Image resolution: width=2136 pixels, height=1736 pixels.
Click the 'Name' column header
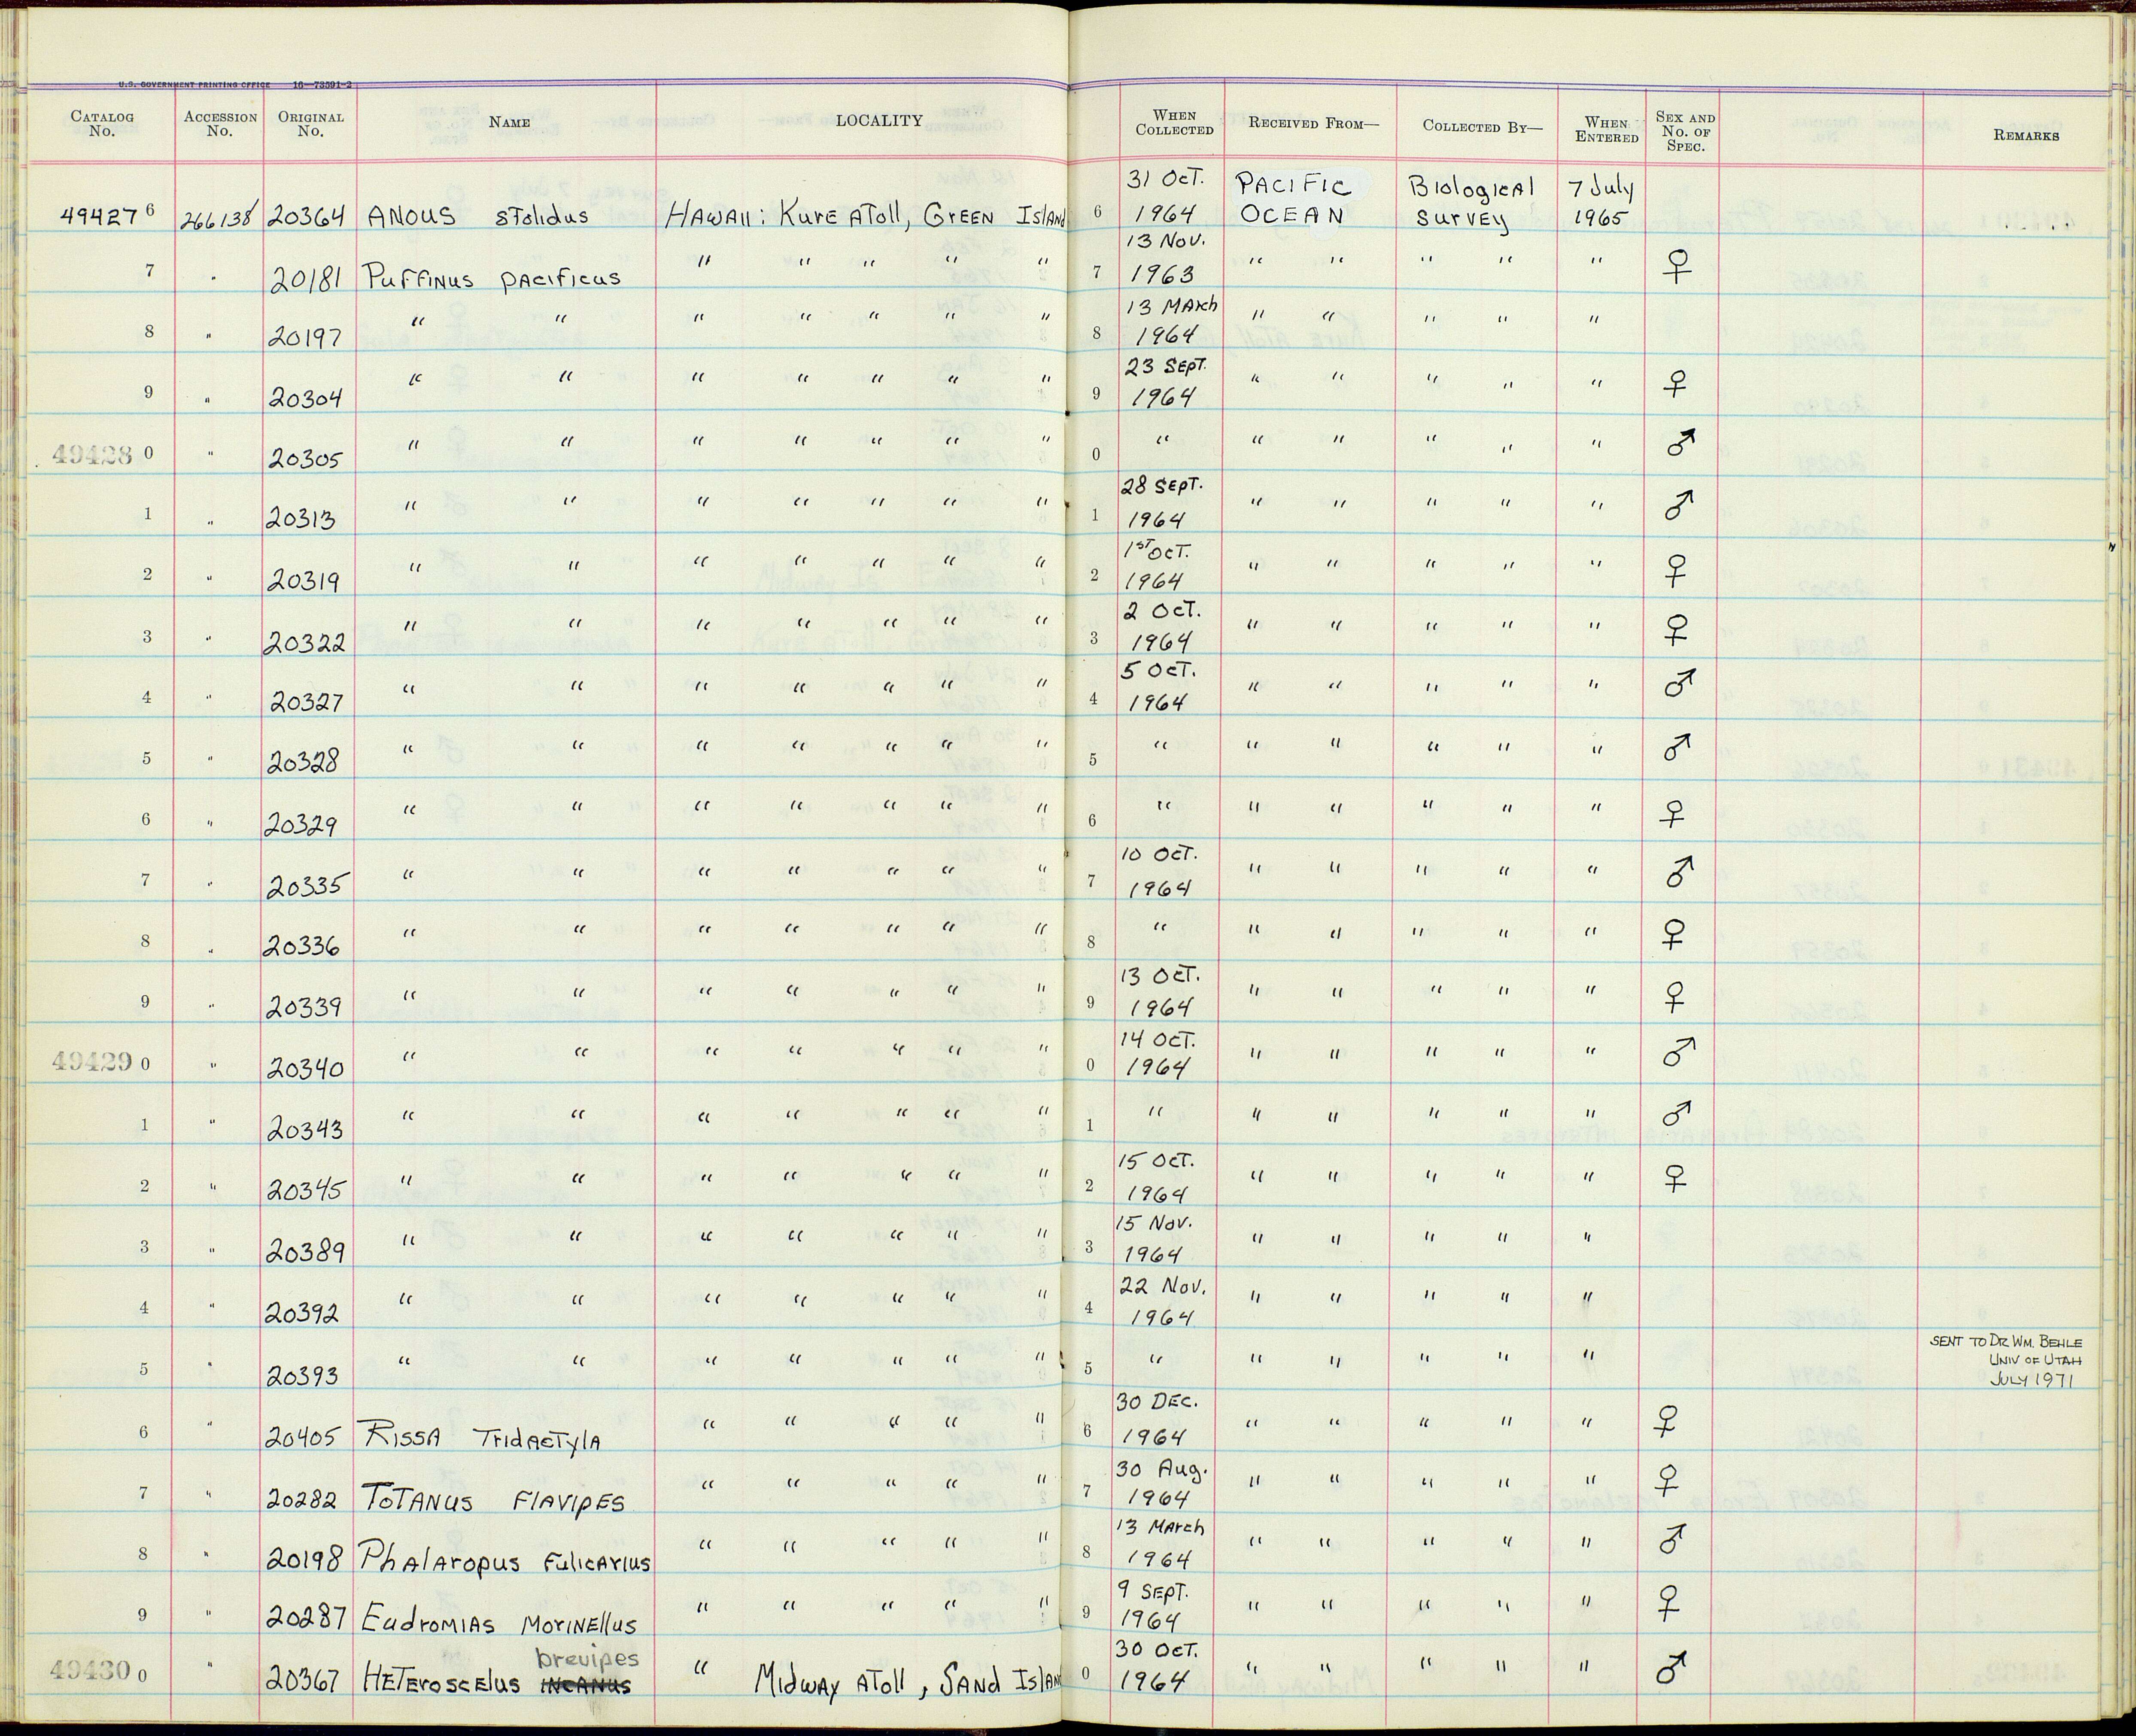coord(509,122)
